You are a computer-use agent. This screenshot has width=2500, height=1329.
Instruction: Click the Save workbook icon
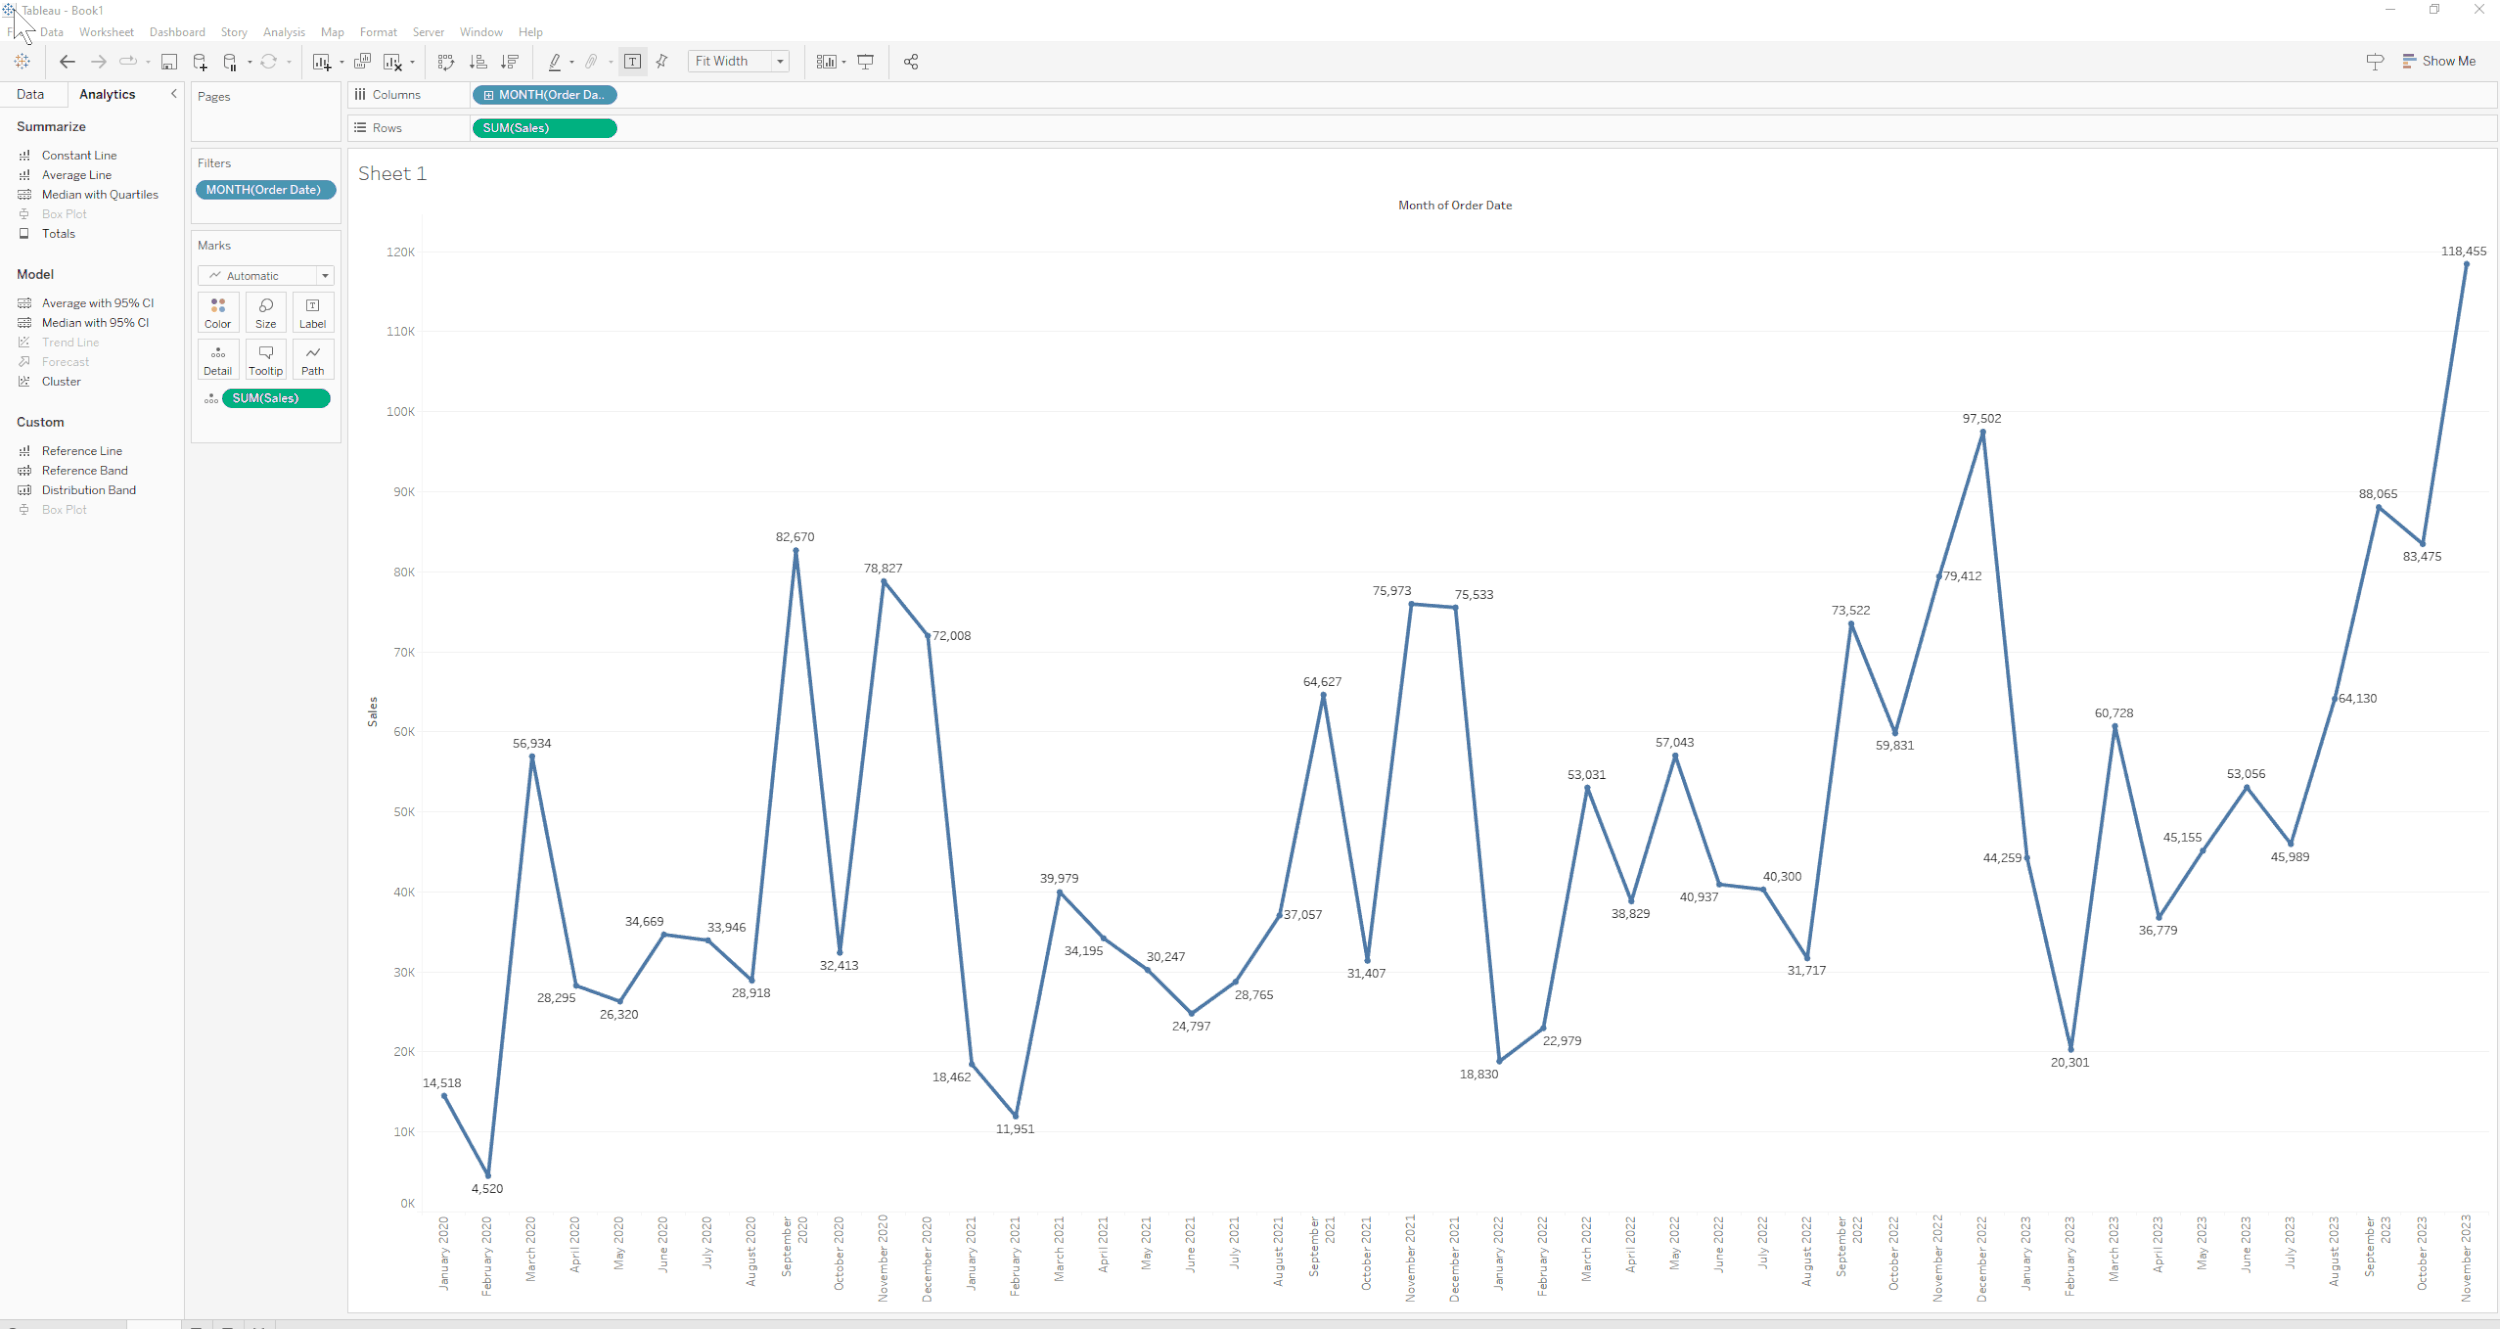coord(169,62)
